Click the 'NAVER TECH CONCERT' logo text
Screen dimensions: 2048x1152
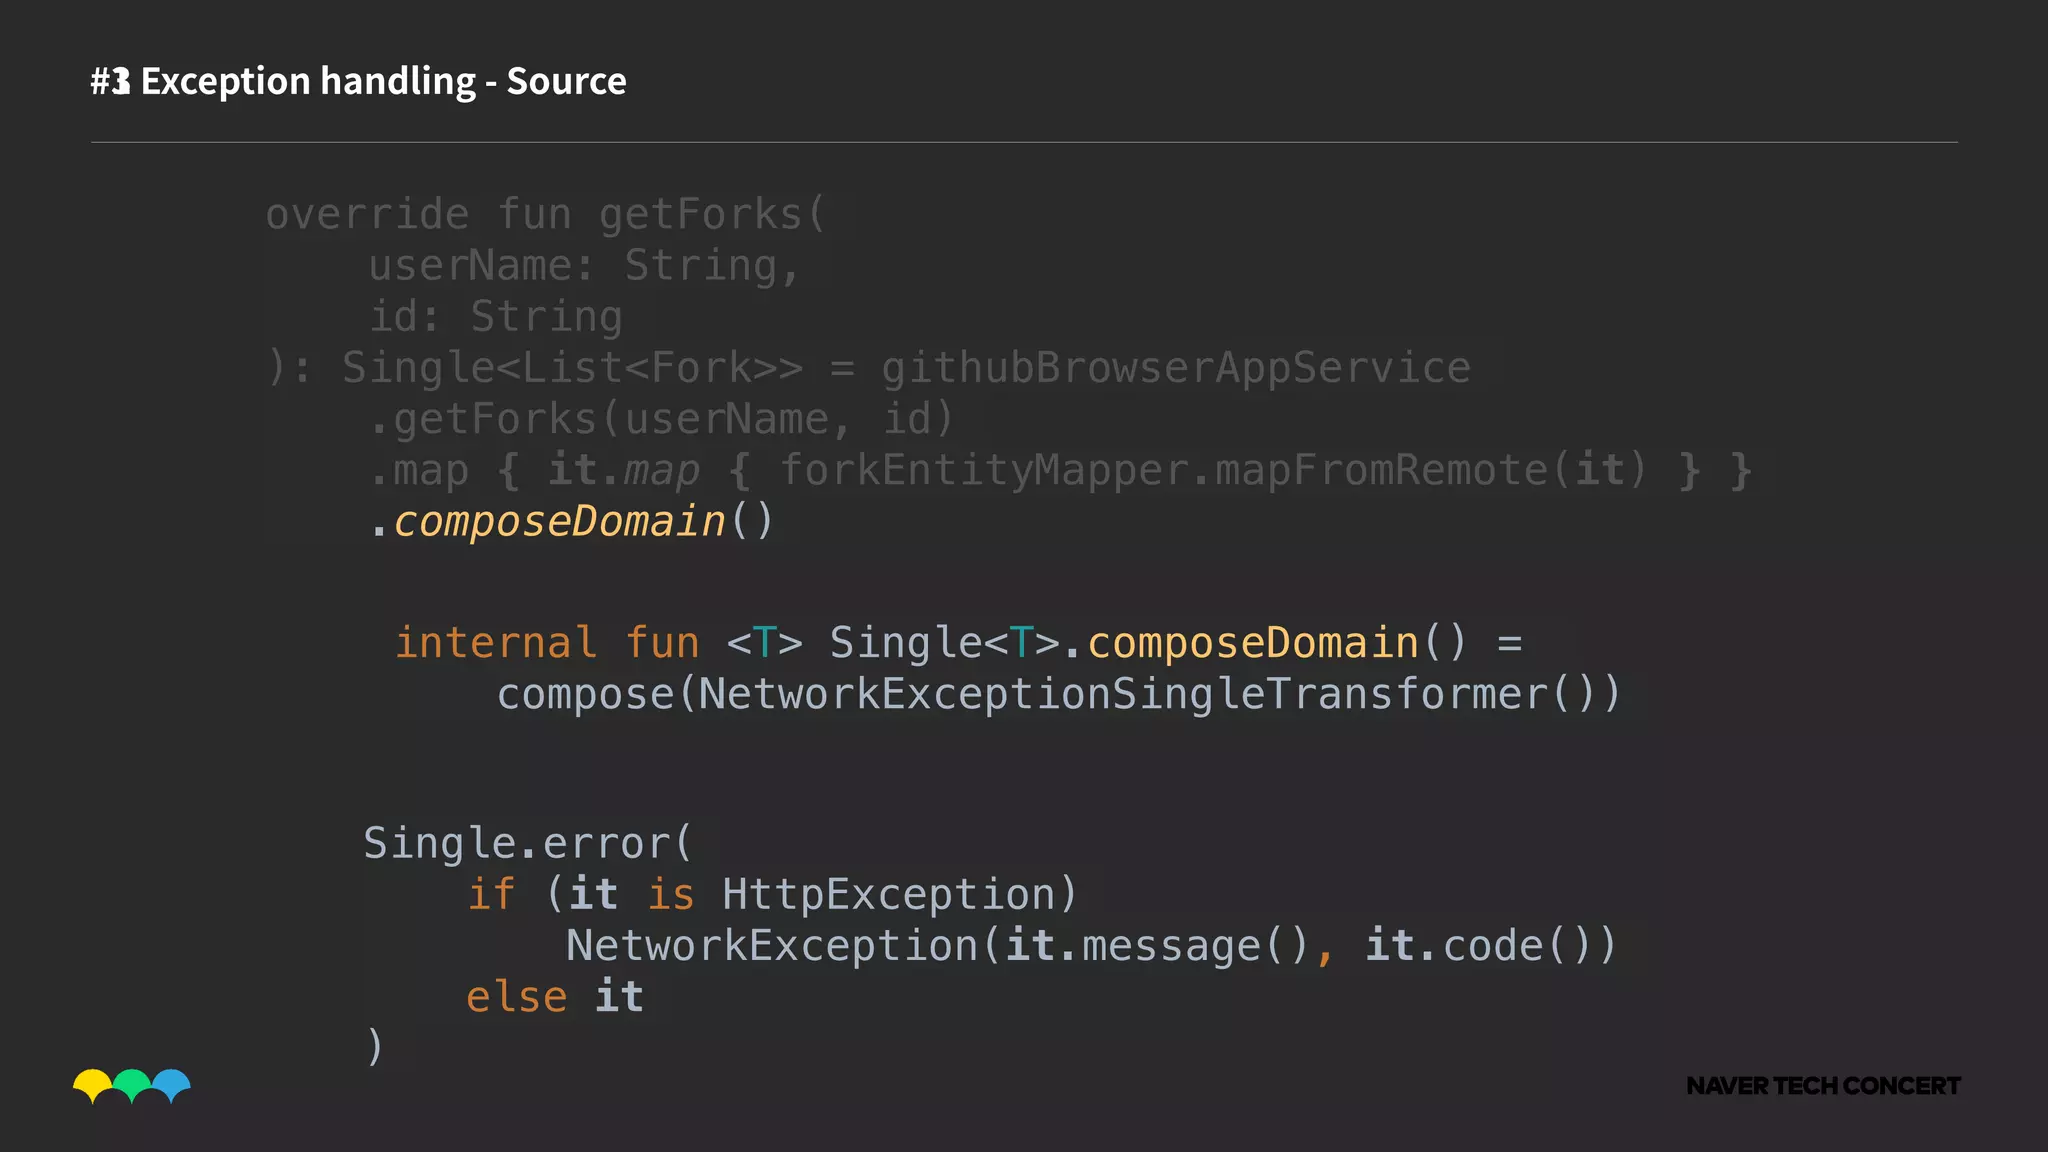[1823, 1086]
